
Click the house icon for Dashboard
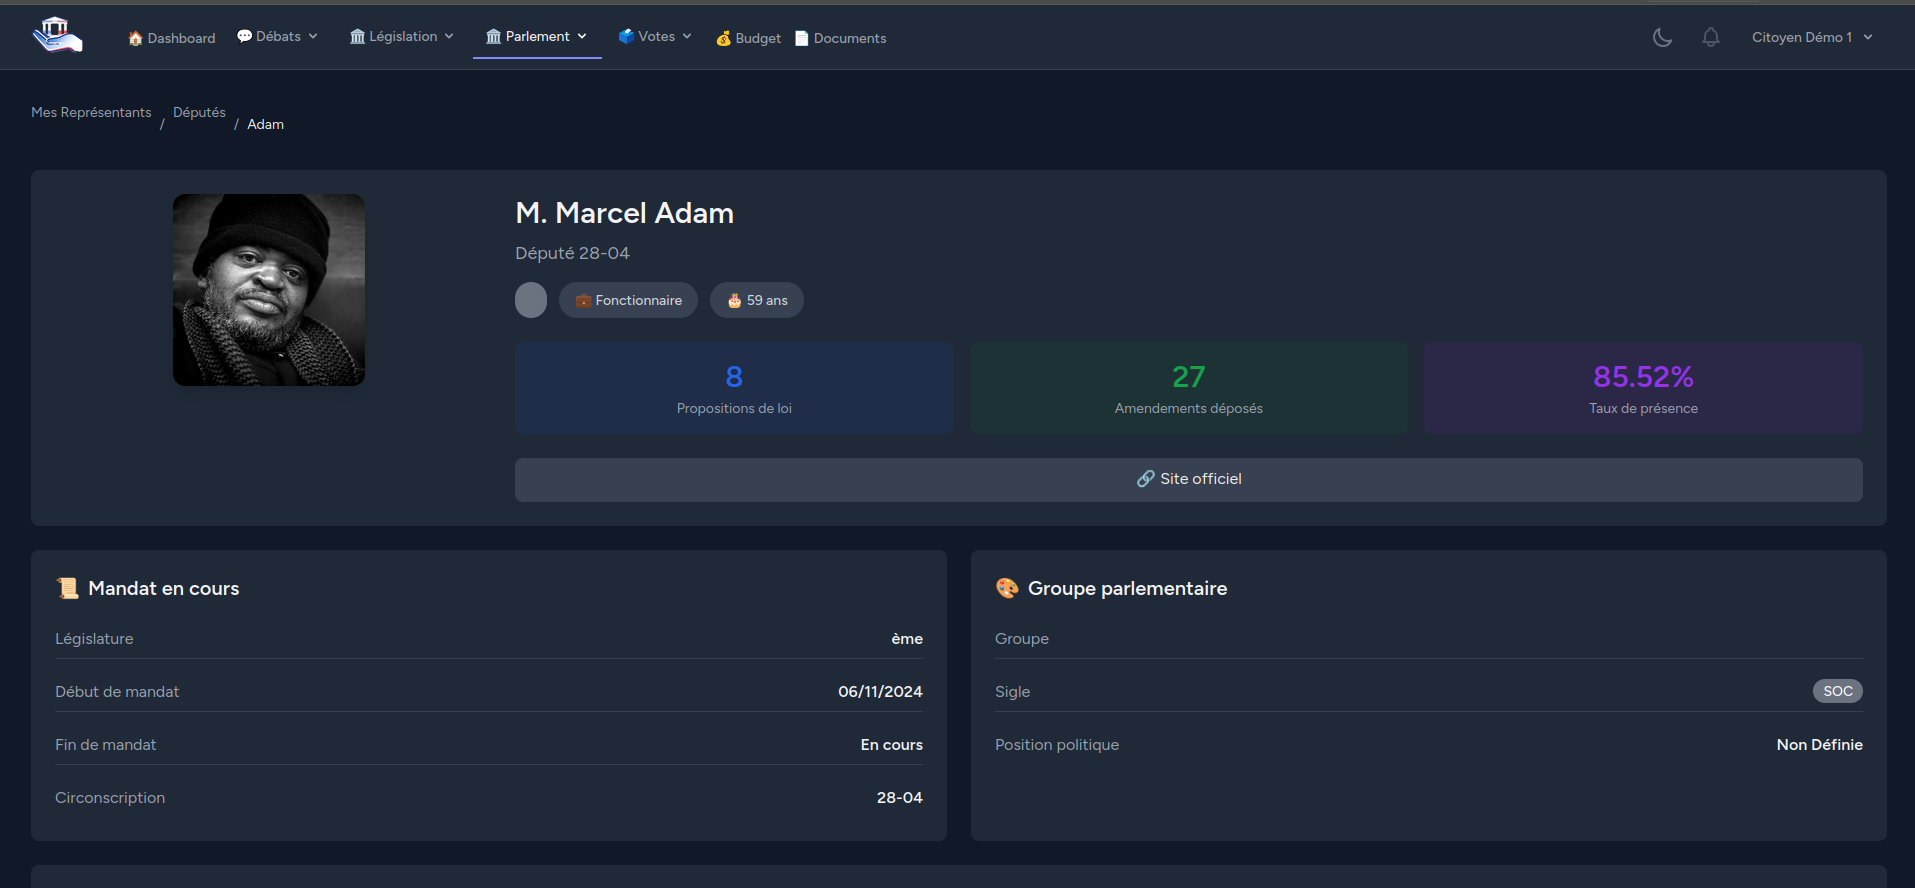click(135, 38)
